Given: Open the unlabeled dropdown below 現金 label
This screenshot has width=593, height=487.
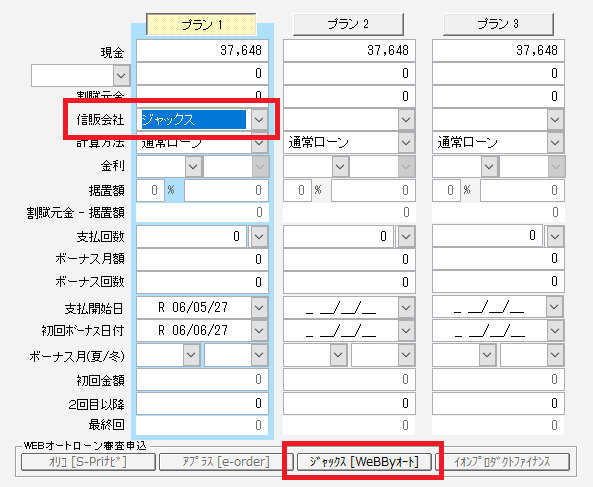Looking at the screenshot, I should click(121, 75).
